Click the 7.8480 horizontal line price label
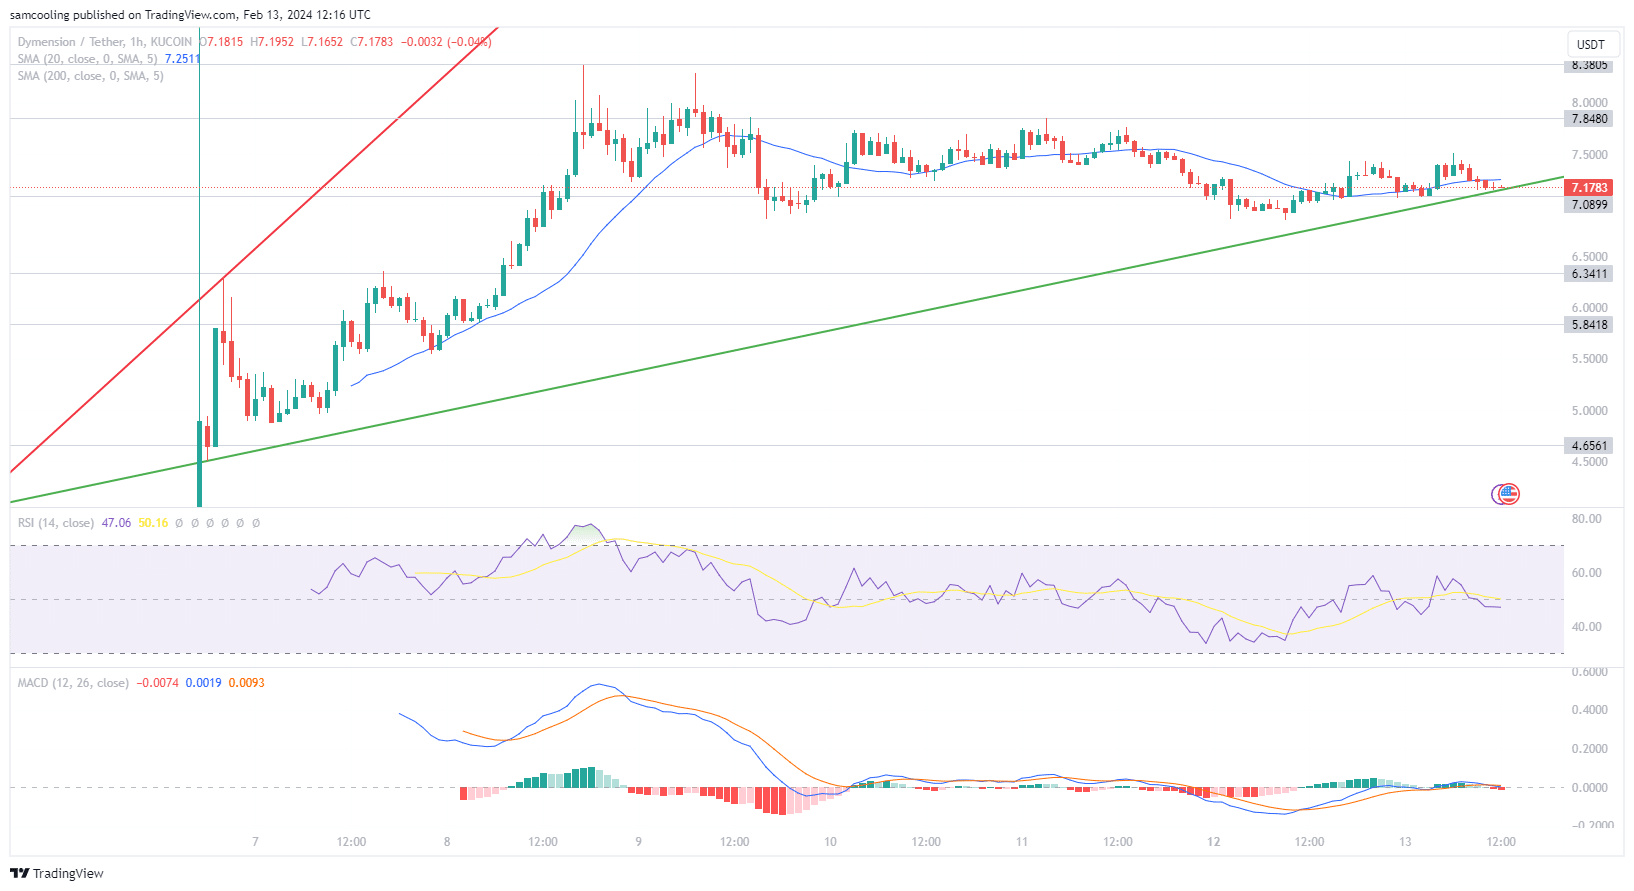This screenshot has width=1634, height=891. pyautogui.click(x=1589, y=118)
